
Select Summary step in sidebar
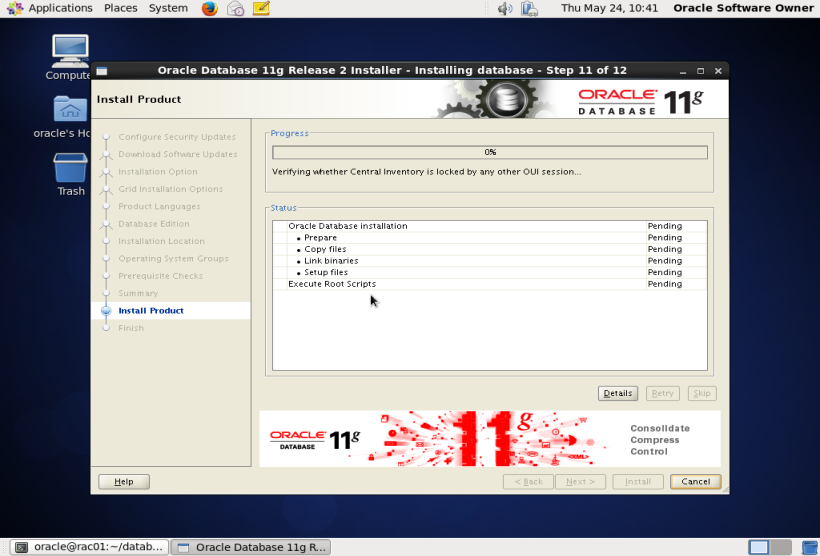pos(138,293)
